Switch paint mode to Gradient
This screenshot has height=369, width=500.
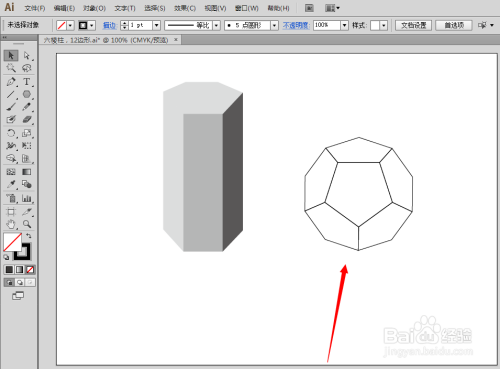(20, 269)
